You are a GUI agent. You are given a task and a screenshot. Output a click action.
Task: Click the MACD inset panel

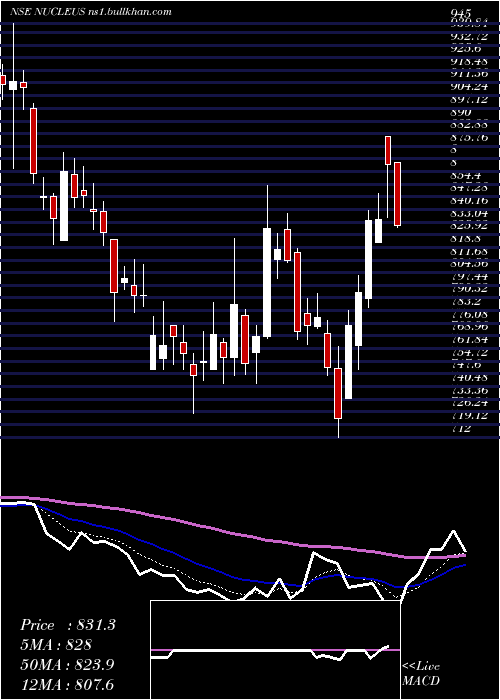275,650
